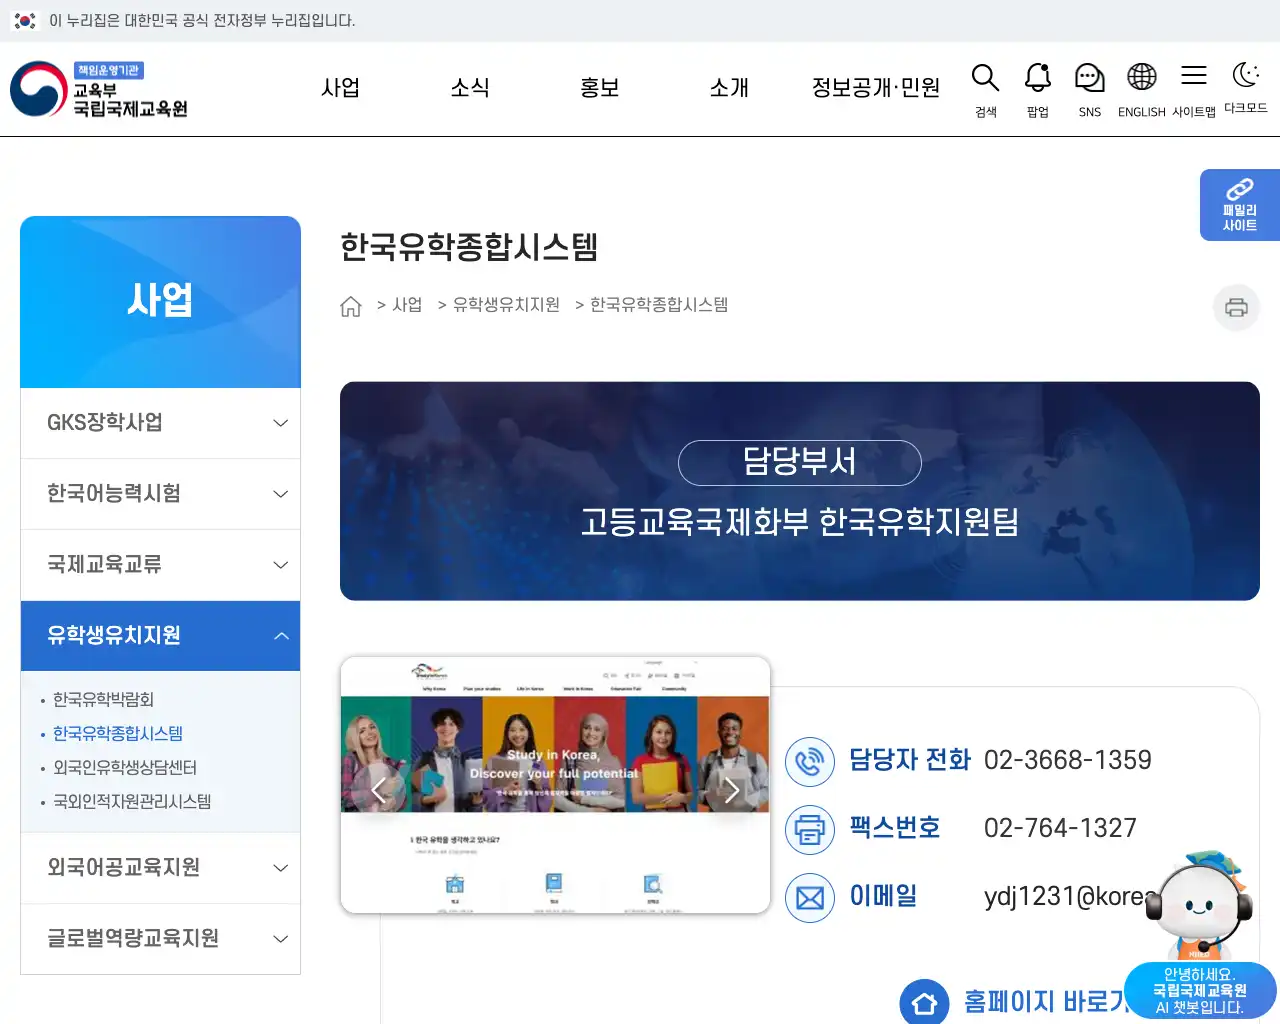
Task: Click the print page icon
Action: pyautogui.click(x=1236, y=307)
